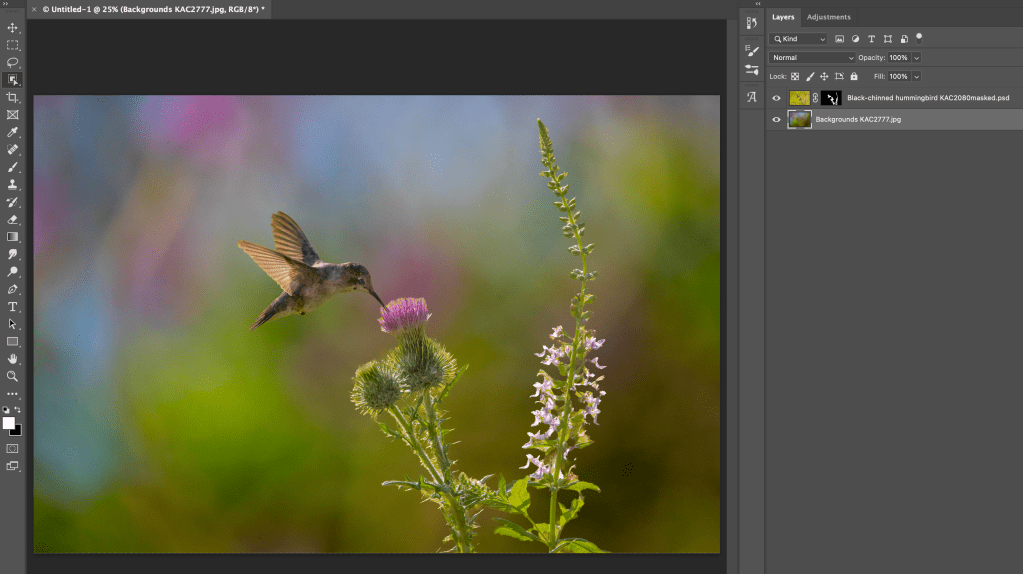Viewport: 1023px width, 574px height.
Task: Open the History panel icon
Action: pyautogui.click(x=752, y=23)
